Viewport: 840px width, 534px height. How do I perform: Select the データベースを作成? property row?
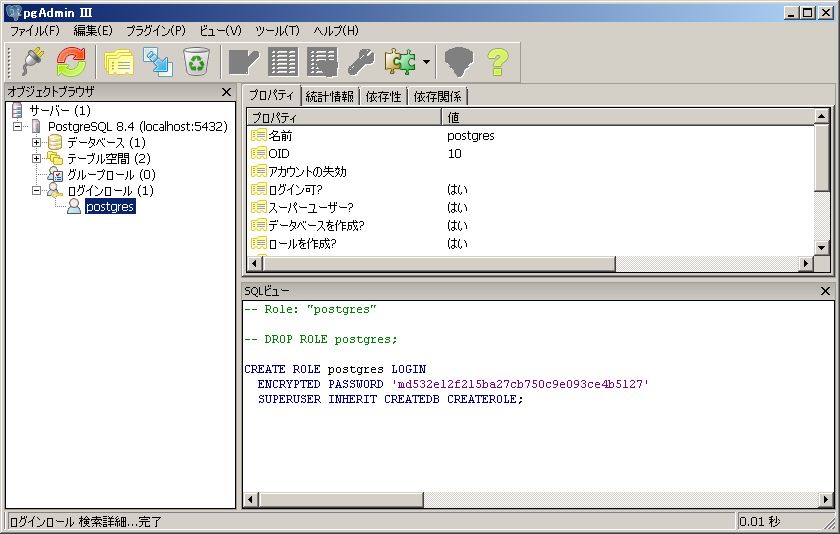[x=530, y=225]
